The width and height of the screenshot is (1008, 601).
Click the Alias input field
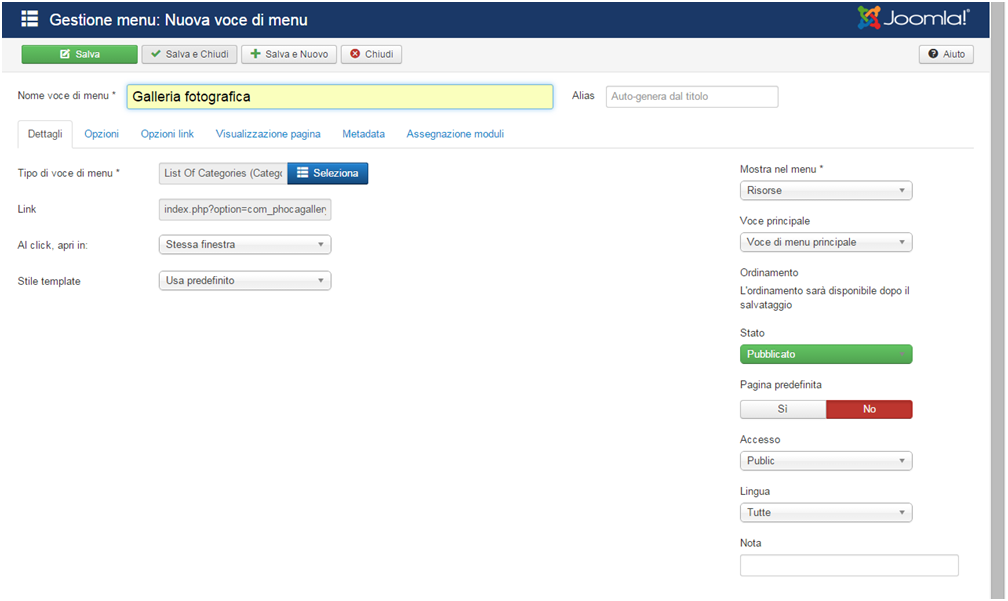pos(691,96)
